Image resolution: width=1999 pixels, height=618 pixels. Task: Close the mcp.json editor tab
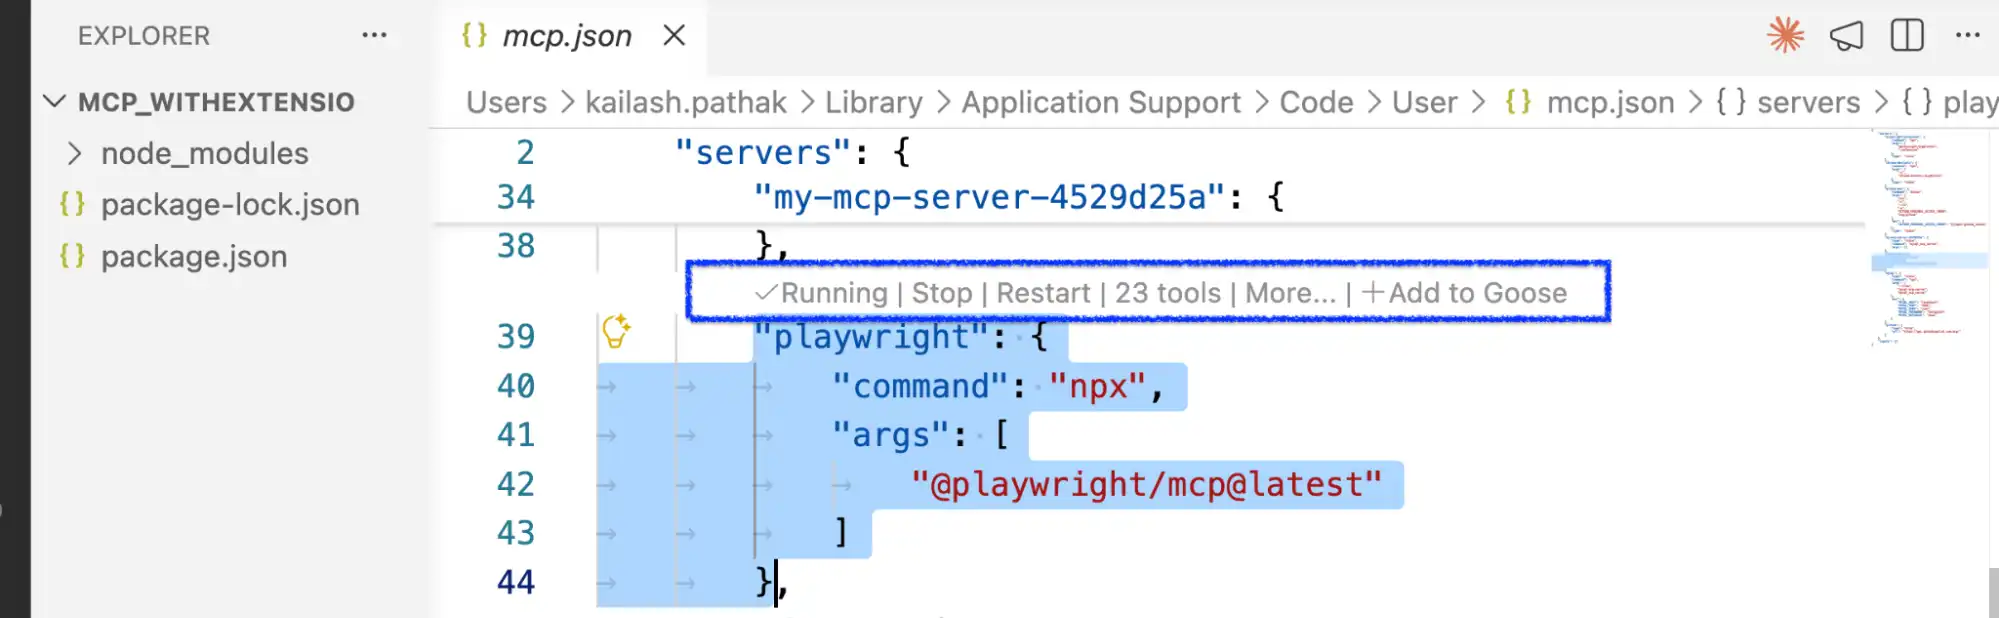pos(675,36)
